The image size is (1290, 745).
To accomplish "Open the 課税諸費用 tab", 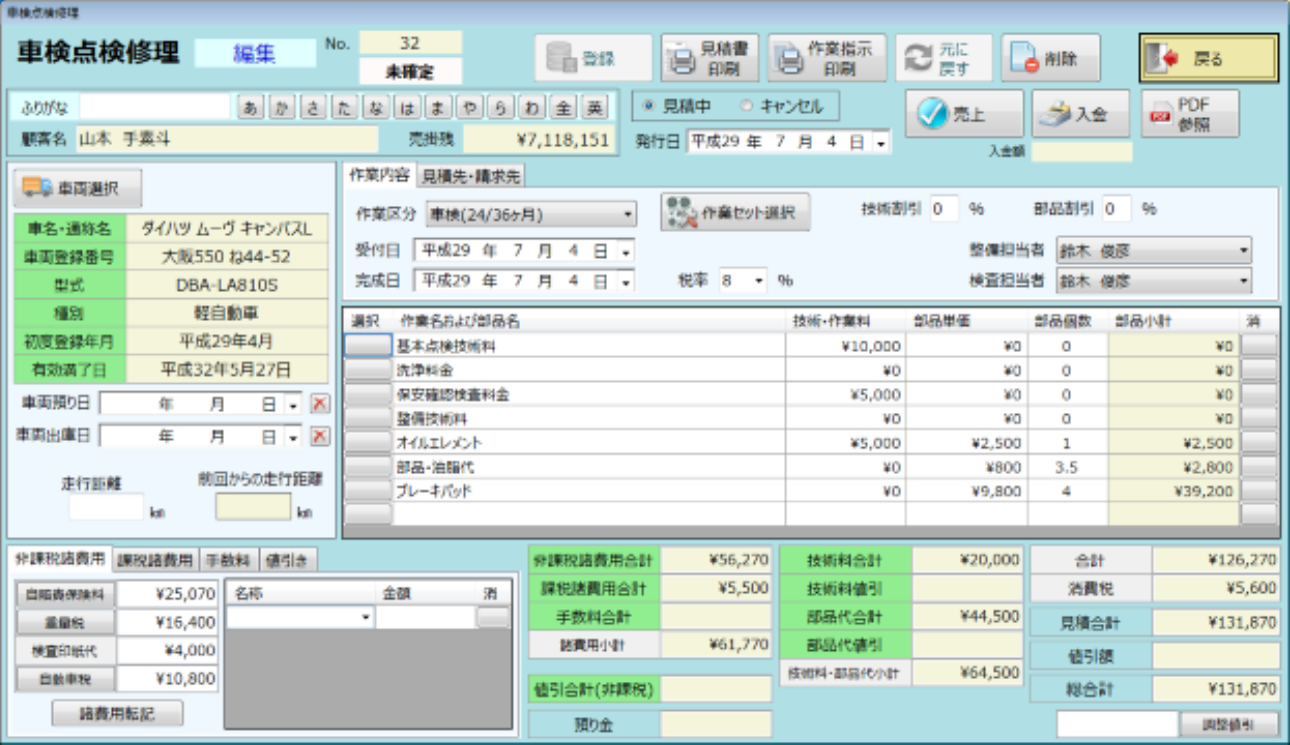I will pyautogui.click(x=155, y=559).
